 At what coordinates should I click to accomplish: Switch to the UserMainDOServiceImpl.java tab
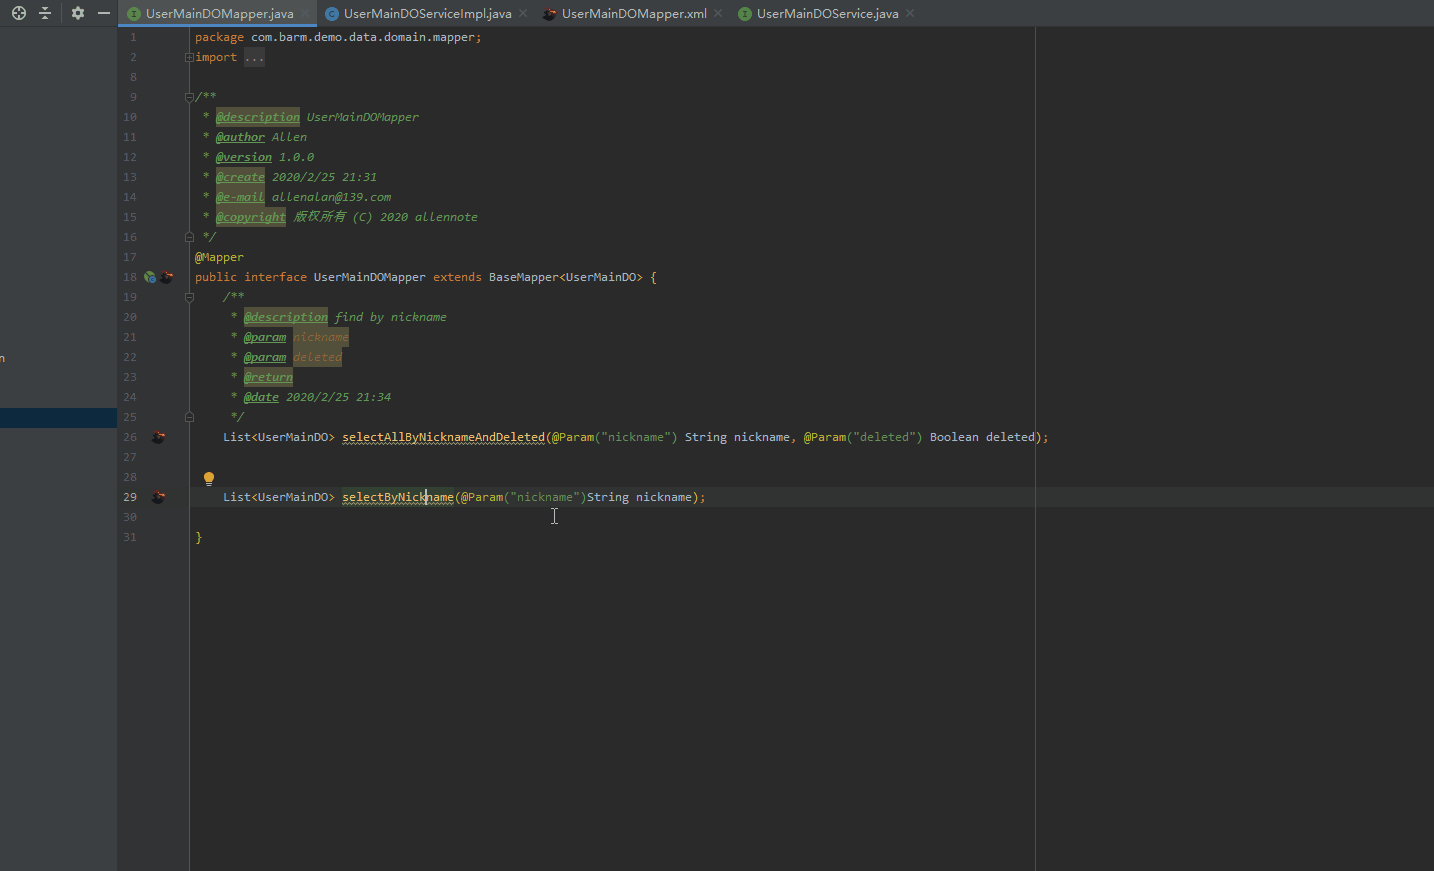(x=427, y=14)
